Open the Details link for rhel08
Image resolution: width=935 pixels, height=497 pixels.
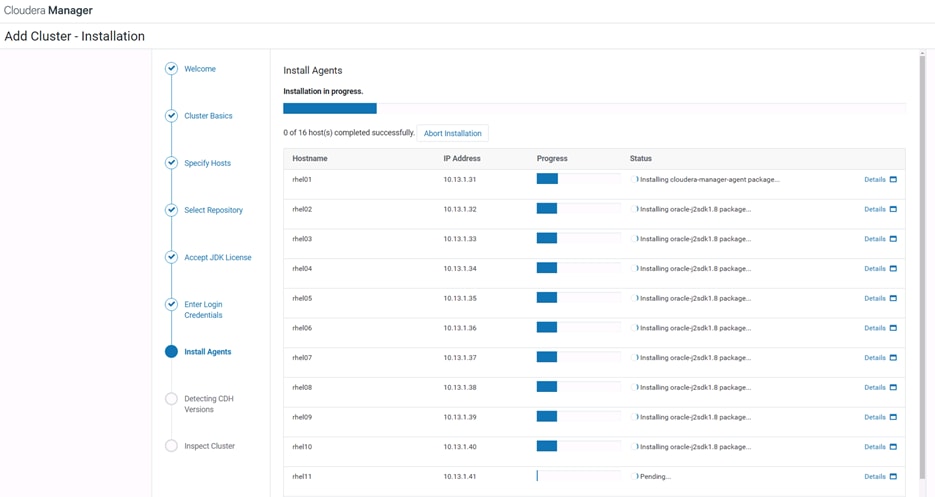[x=875, y=387]
